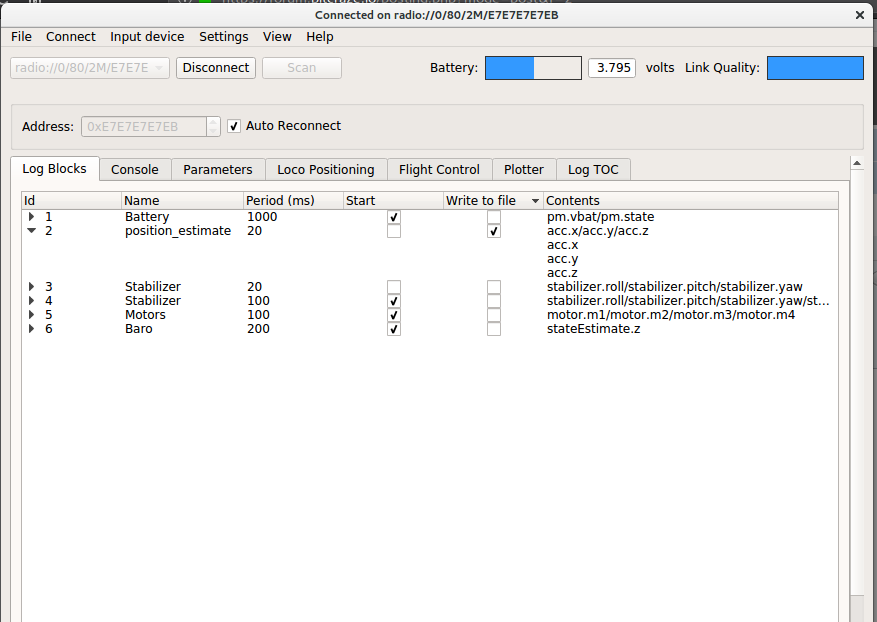The width and height of the screenshot is (877, 622).
Task: Toggle Write to file for Baro block
Action: coord(494,329)
